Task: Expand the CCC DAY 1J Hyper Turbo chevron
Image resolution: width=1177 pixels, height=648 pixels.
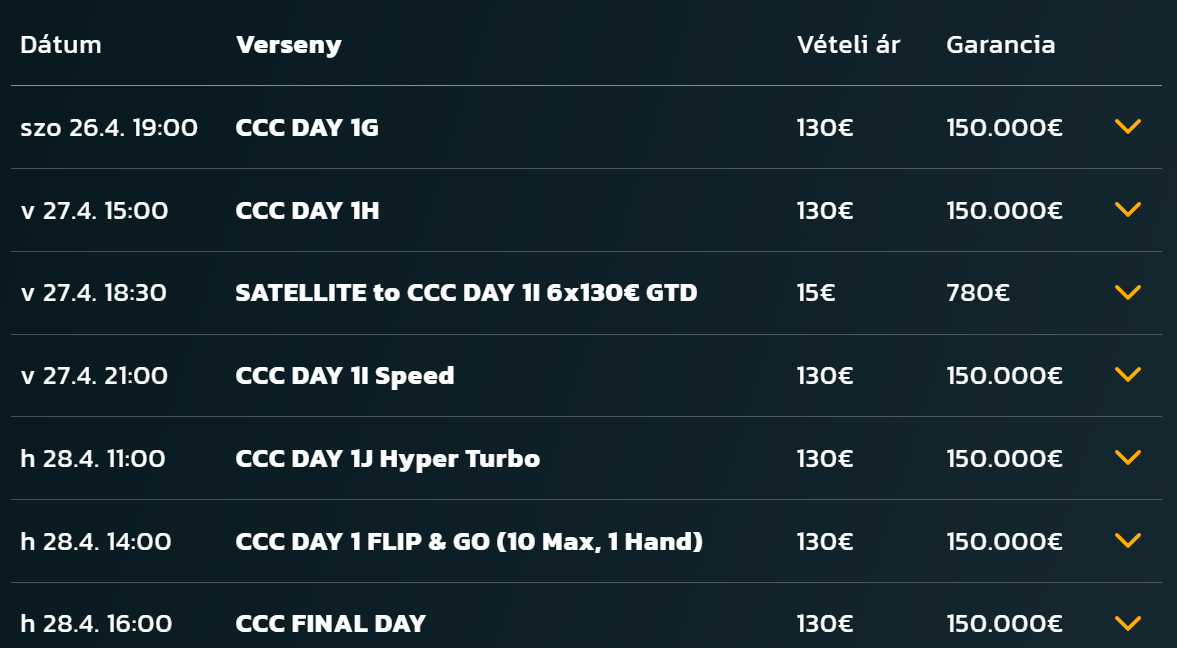Action: click(1127, 458)
